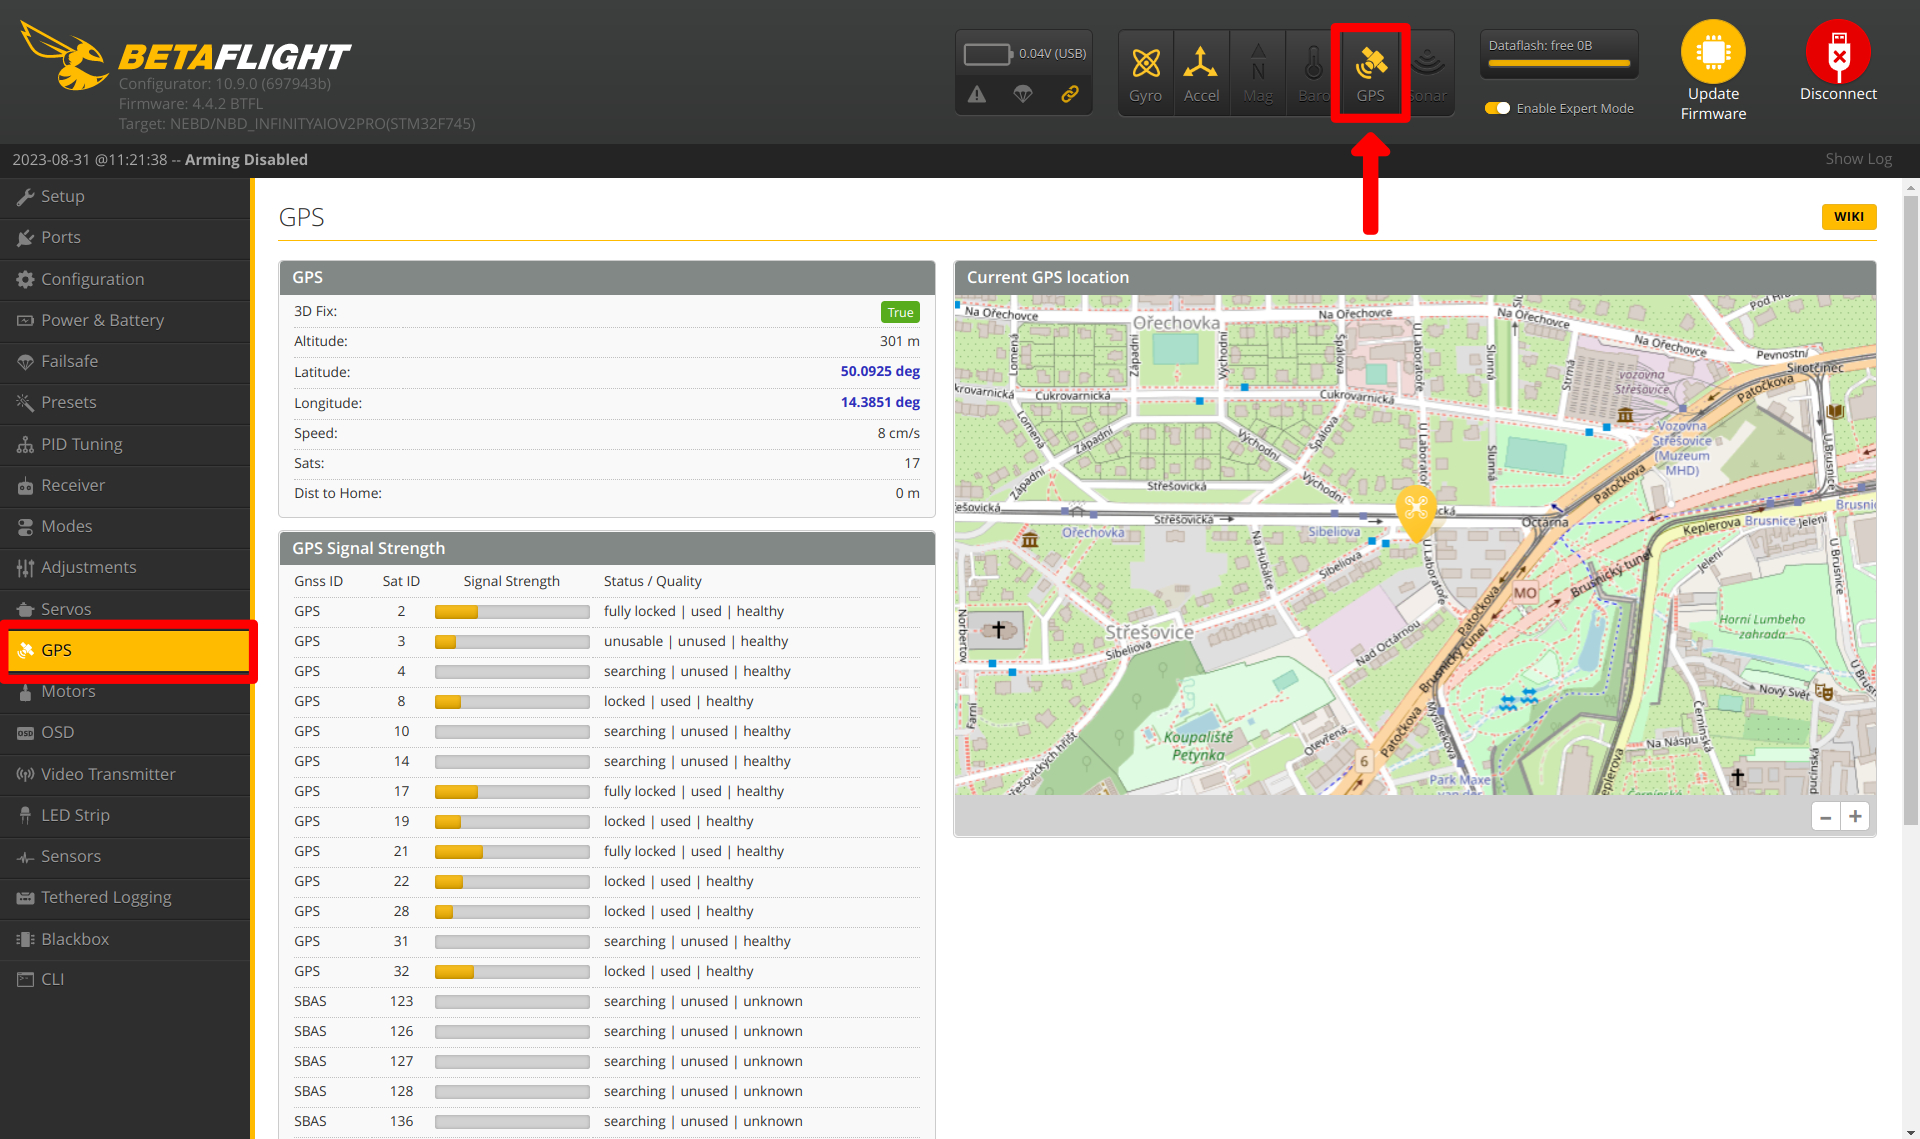The width and height of the screenshot is (1920, 1139).
Task: Click signal strength bar for Sat ID 2
Action: click(x=512, y=612)
